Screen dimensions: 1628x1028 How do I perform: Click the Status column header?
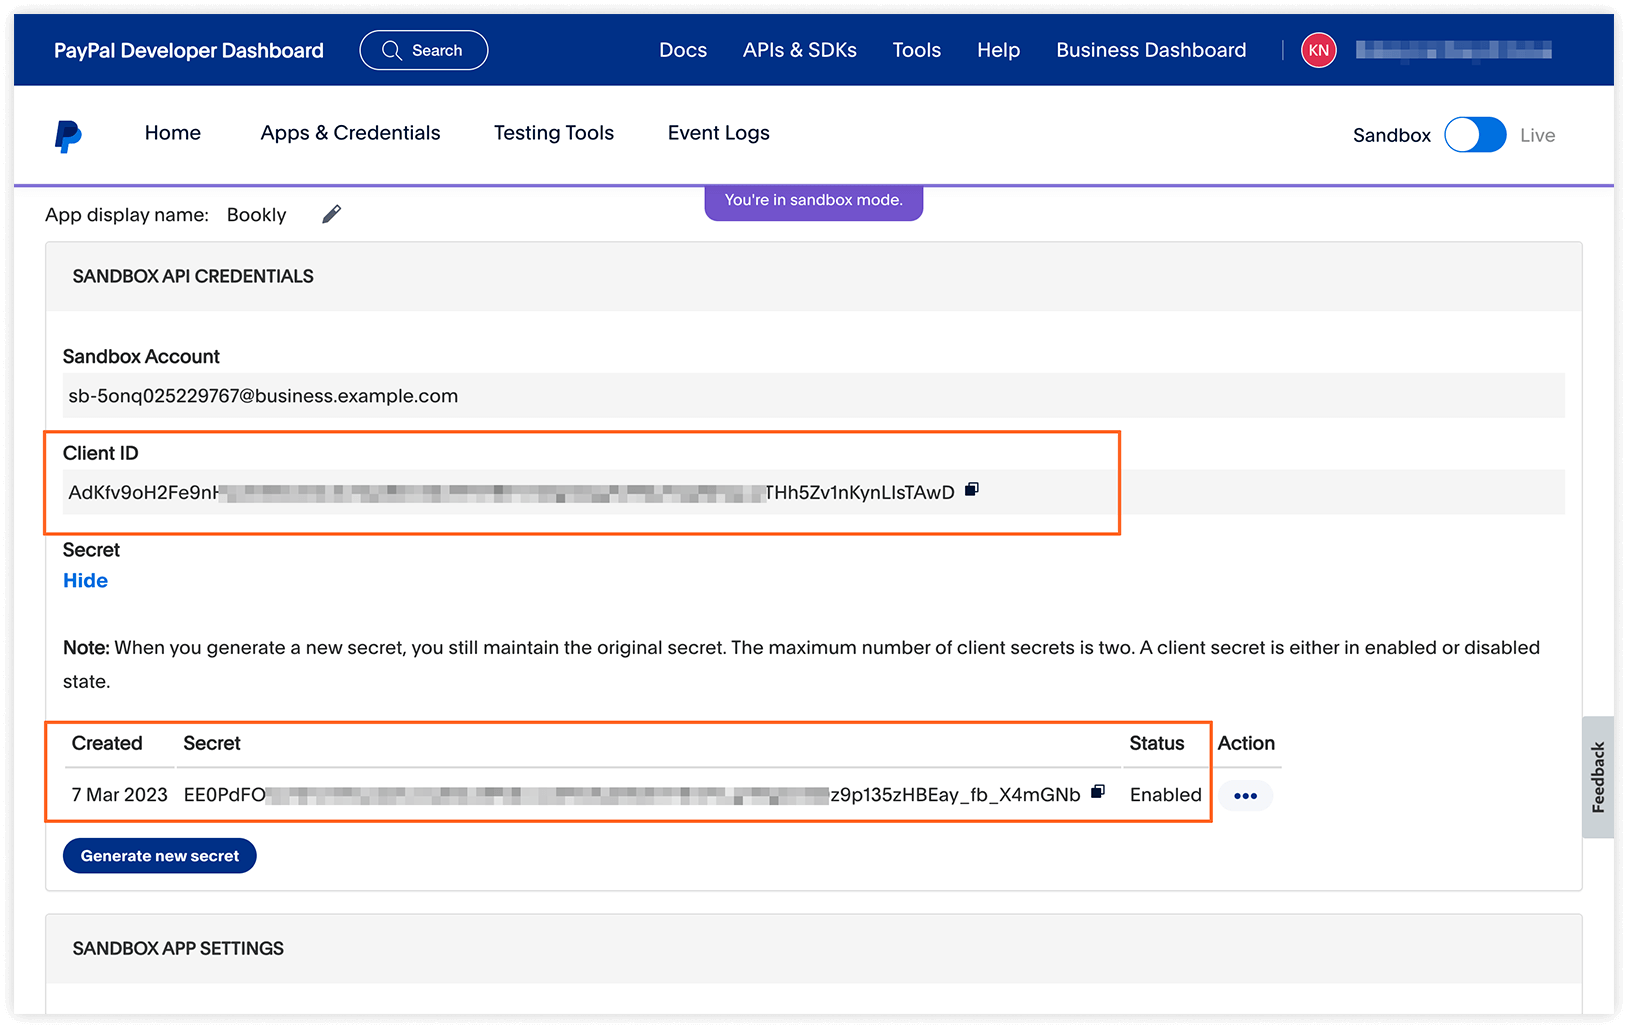click(1157, 743)
